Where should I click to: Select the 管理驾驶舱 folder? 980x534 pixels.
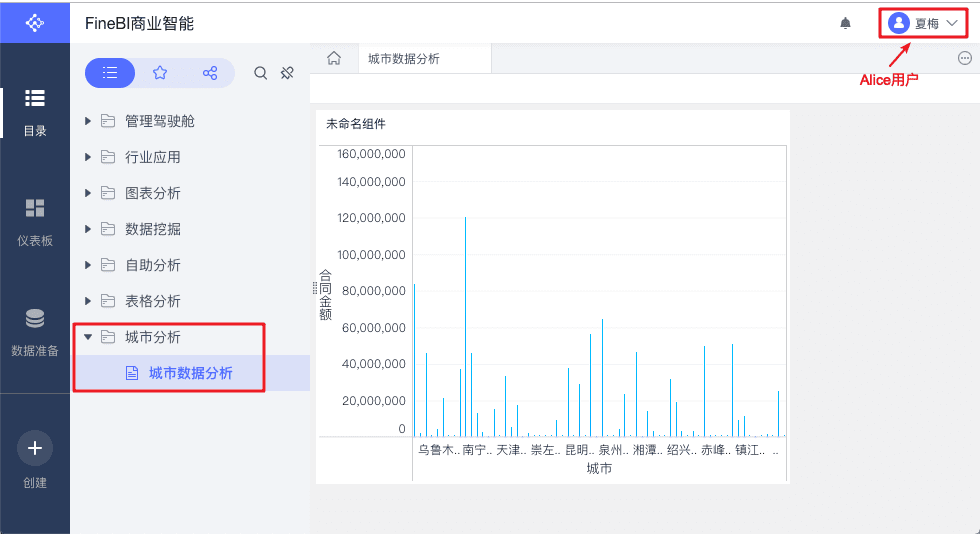(x=159, y=121)
